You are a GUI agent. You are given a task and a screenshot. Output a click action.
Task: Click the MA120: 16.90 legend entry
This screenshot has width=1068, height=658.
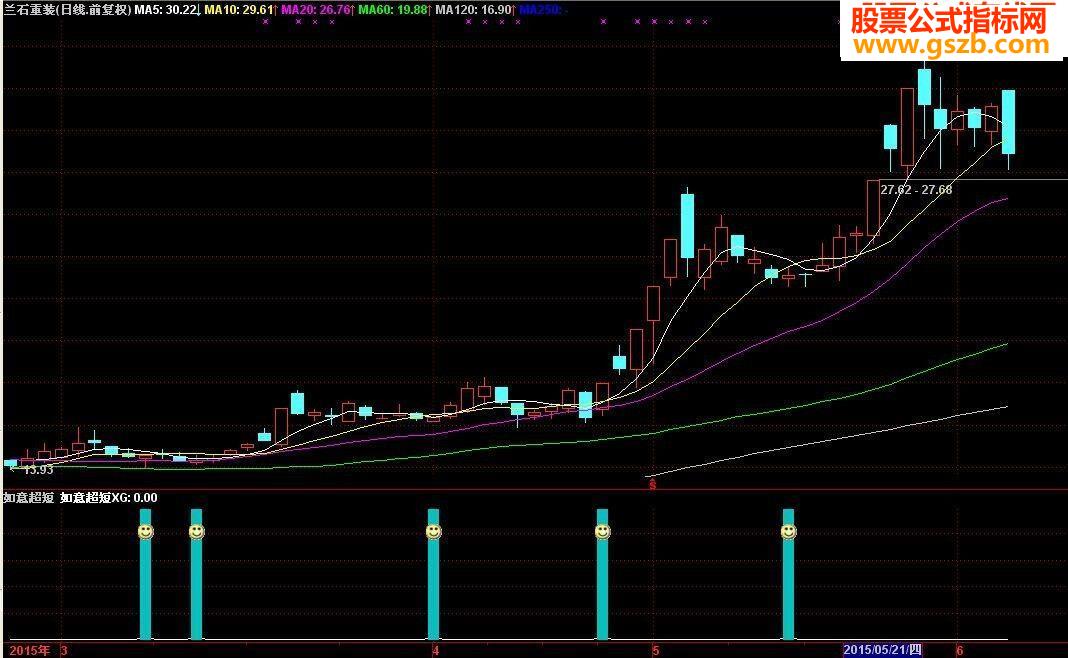coord(473,10)
